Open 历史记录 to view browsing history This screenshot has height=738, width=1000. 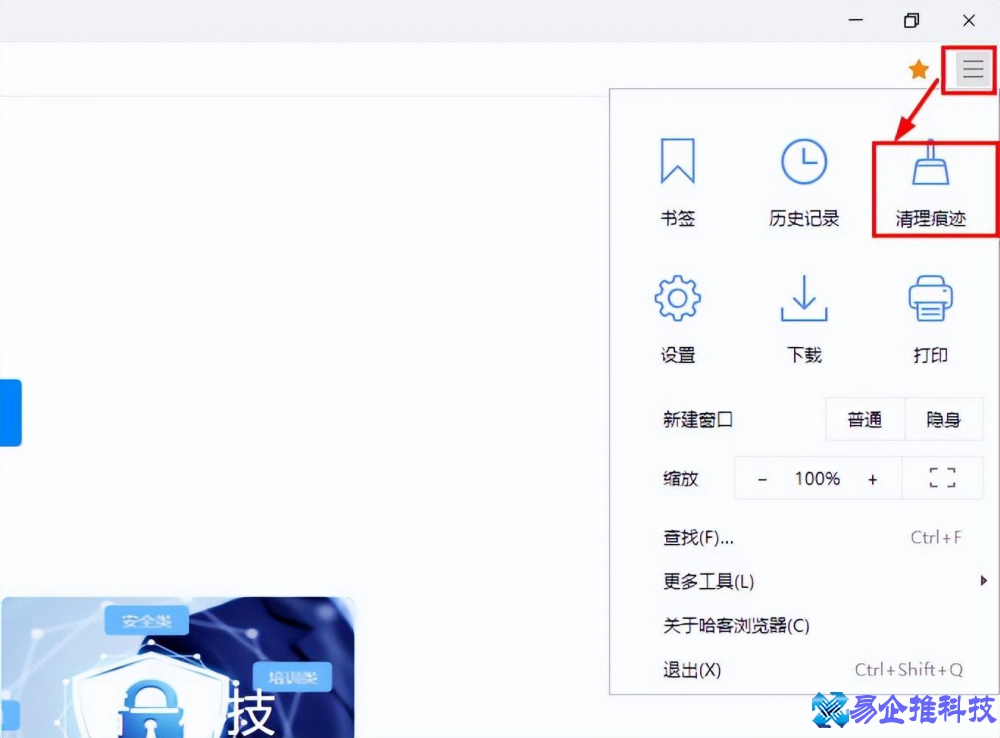[x=803, y=180]
